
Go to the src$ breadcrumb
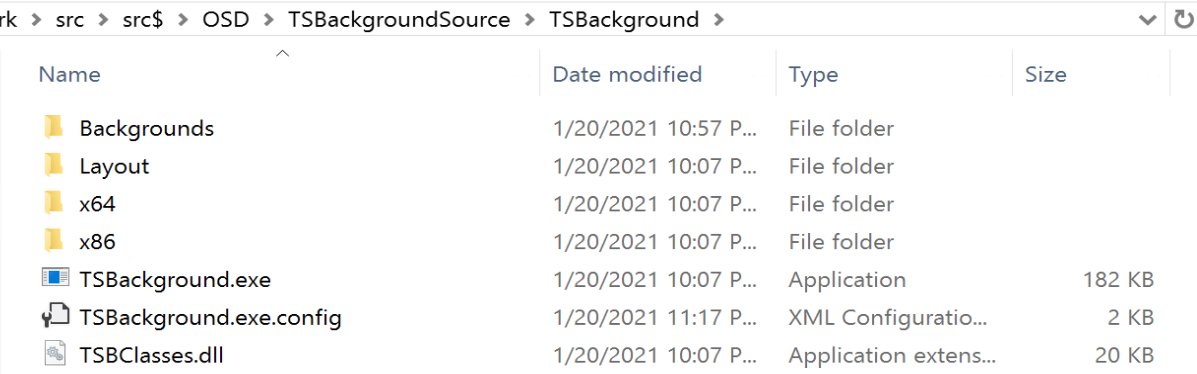point(141,20)
